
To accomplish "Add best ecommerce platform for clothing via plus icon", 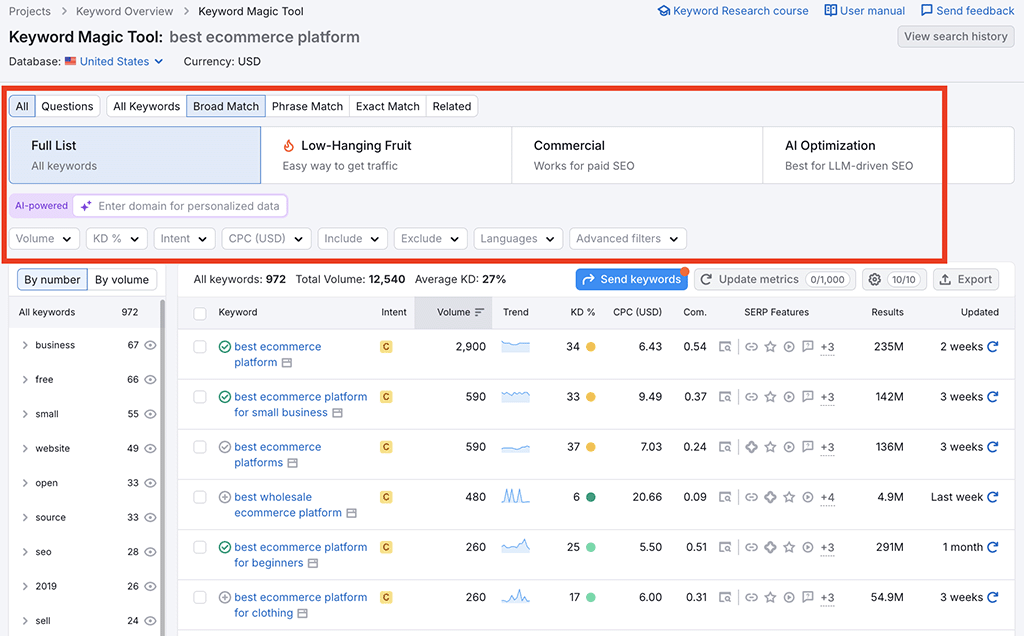I will (x=225, y=597).
